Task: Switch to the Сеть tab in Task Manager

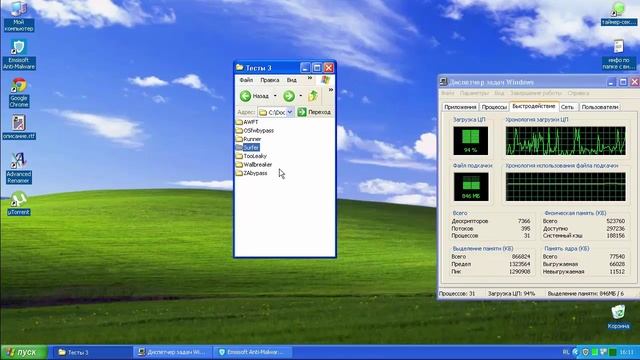Action: pyautogui.click(x=567, y=107)
